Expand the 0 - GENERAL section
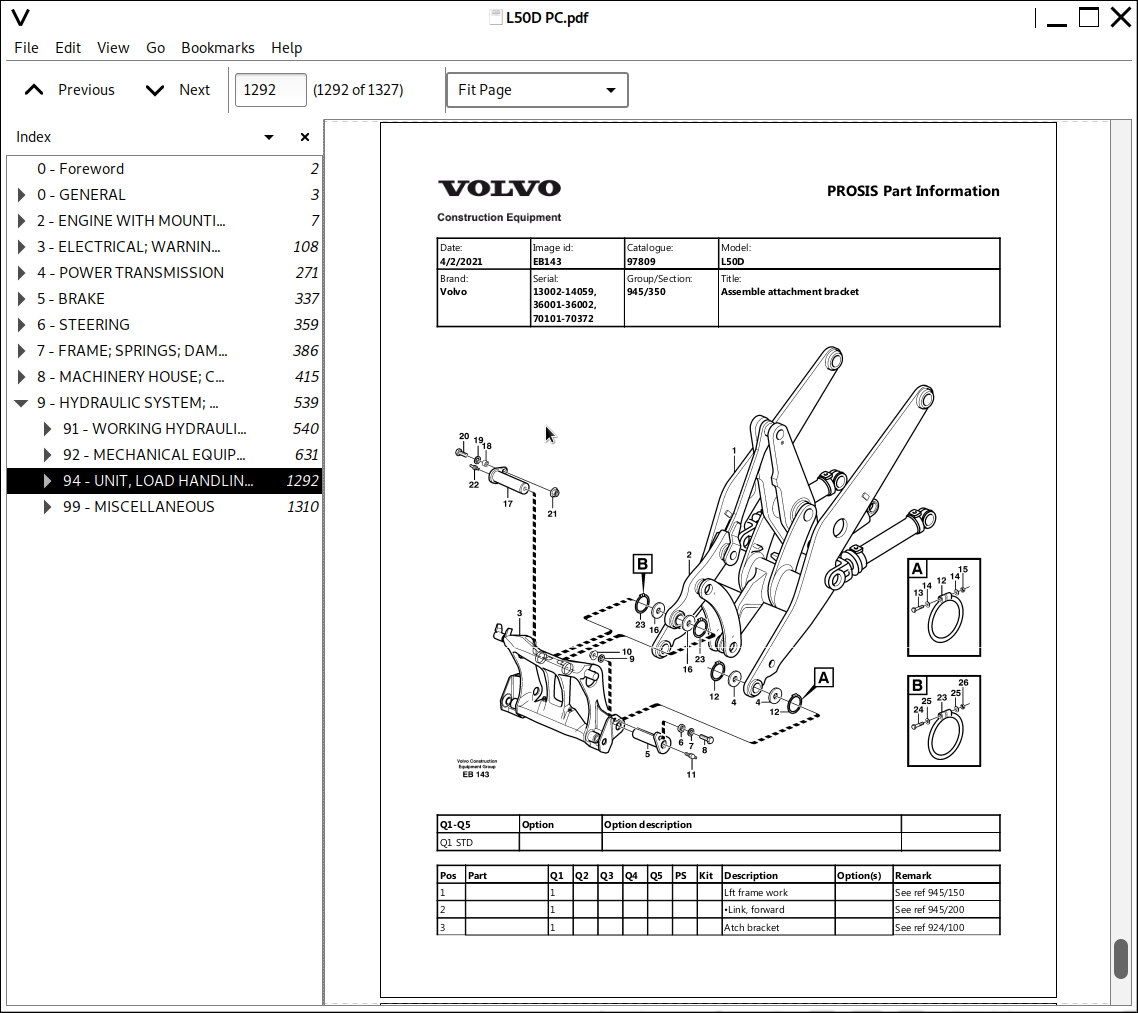The height and width of the screenshot is (1013, 1138). (21, 194)
